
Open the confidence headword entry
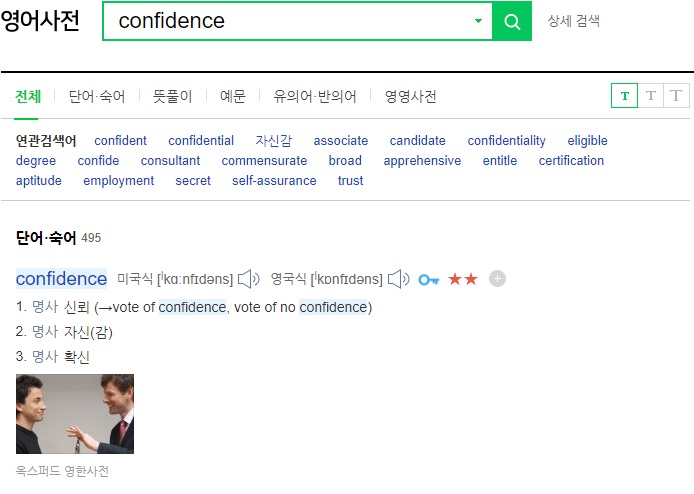click(61, 279)
